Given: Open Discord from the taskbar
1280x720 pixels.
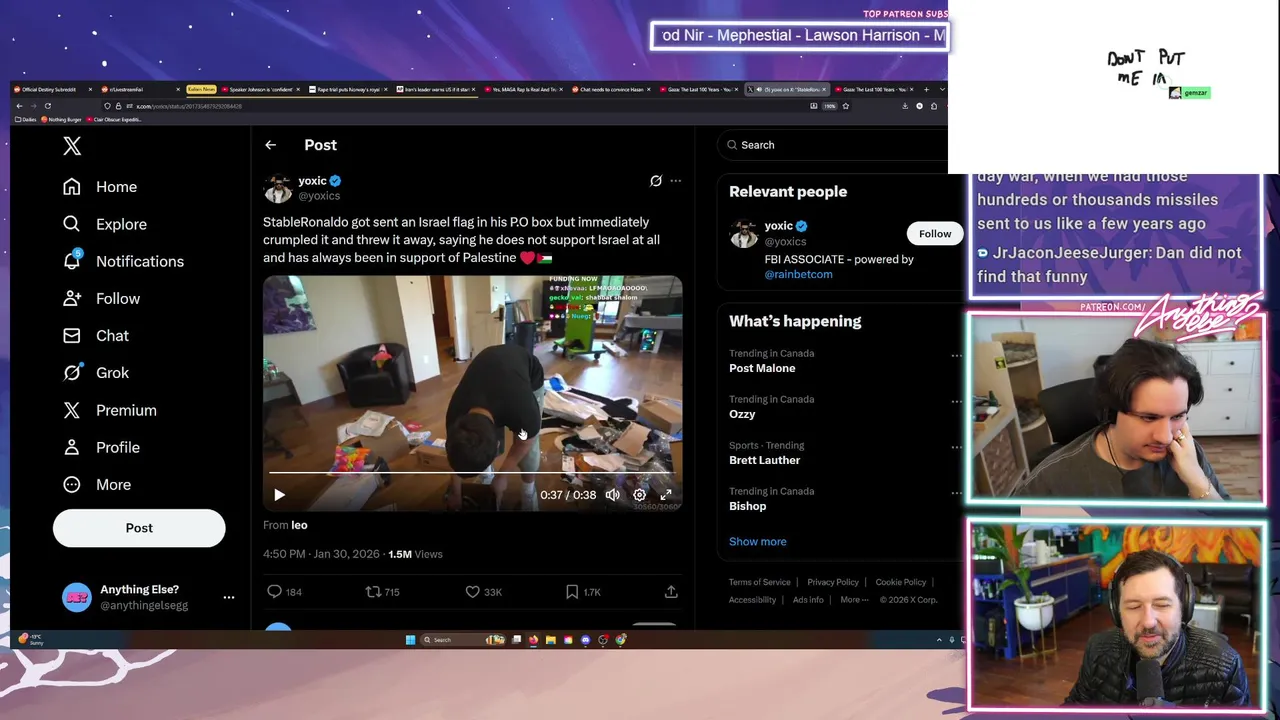Looking at the screenshot, I should tap(586, 640).
